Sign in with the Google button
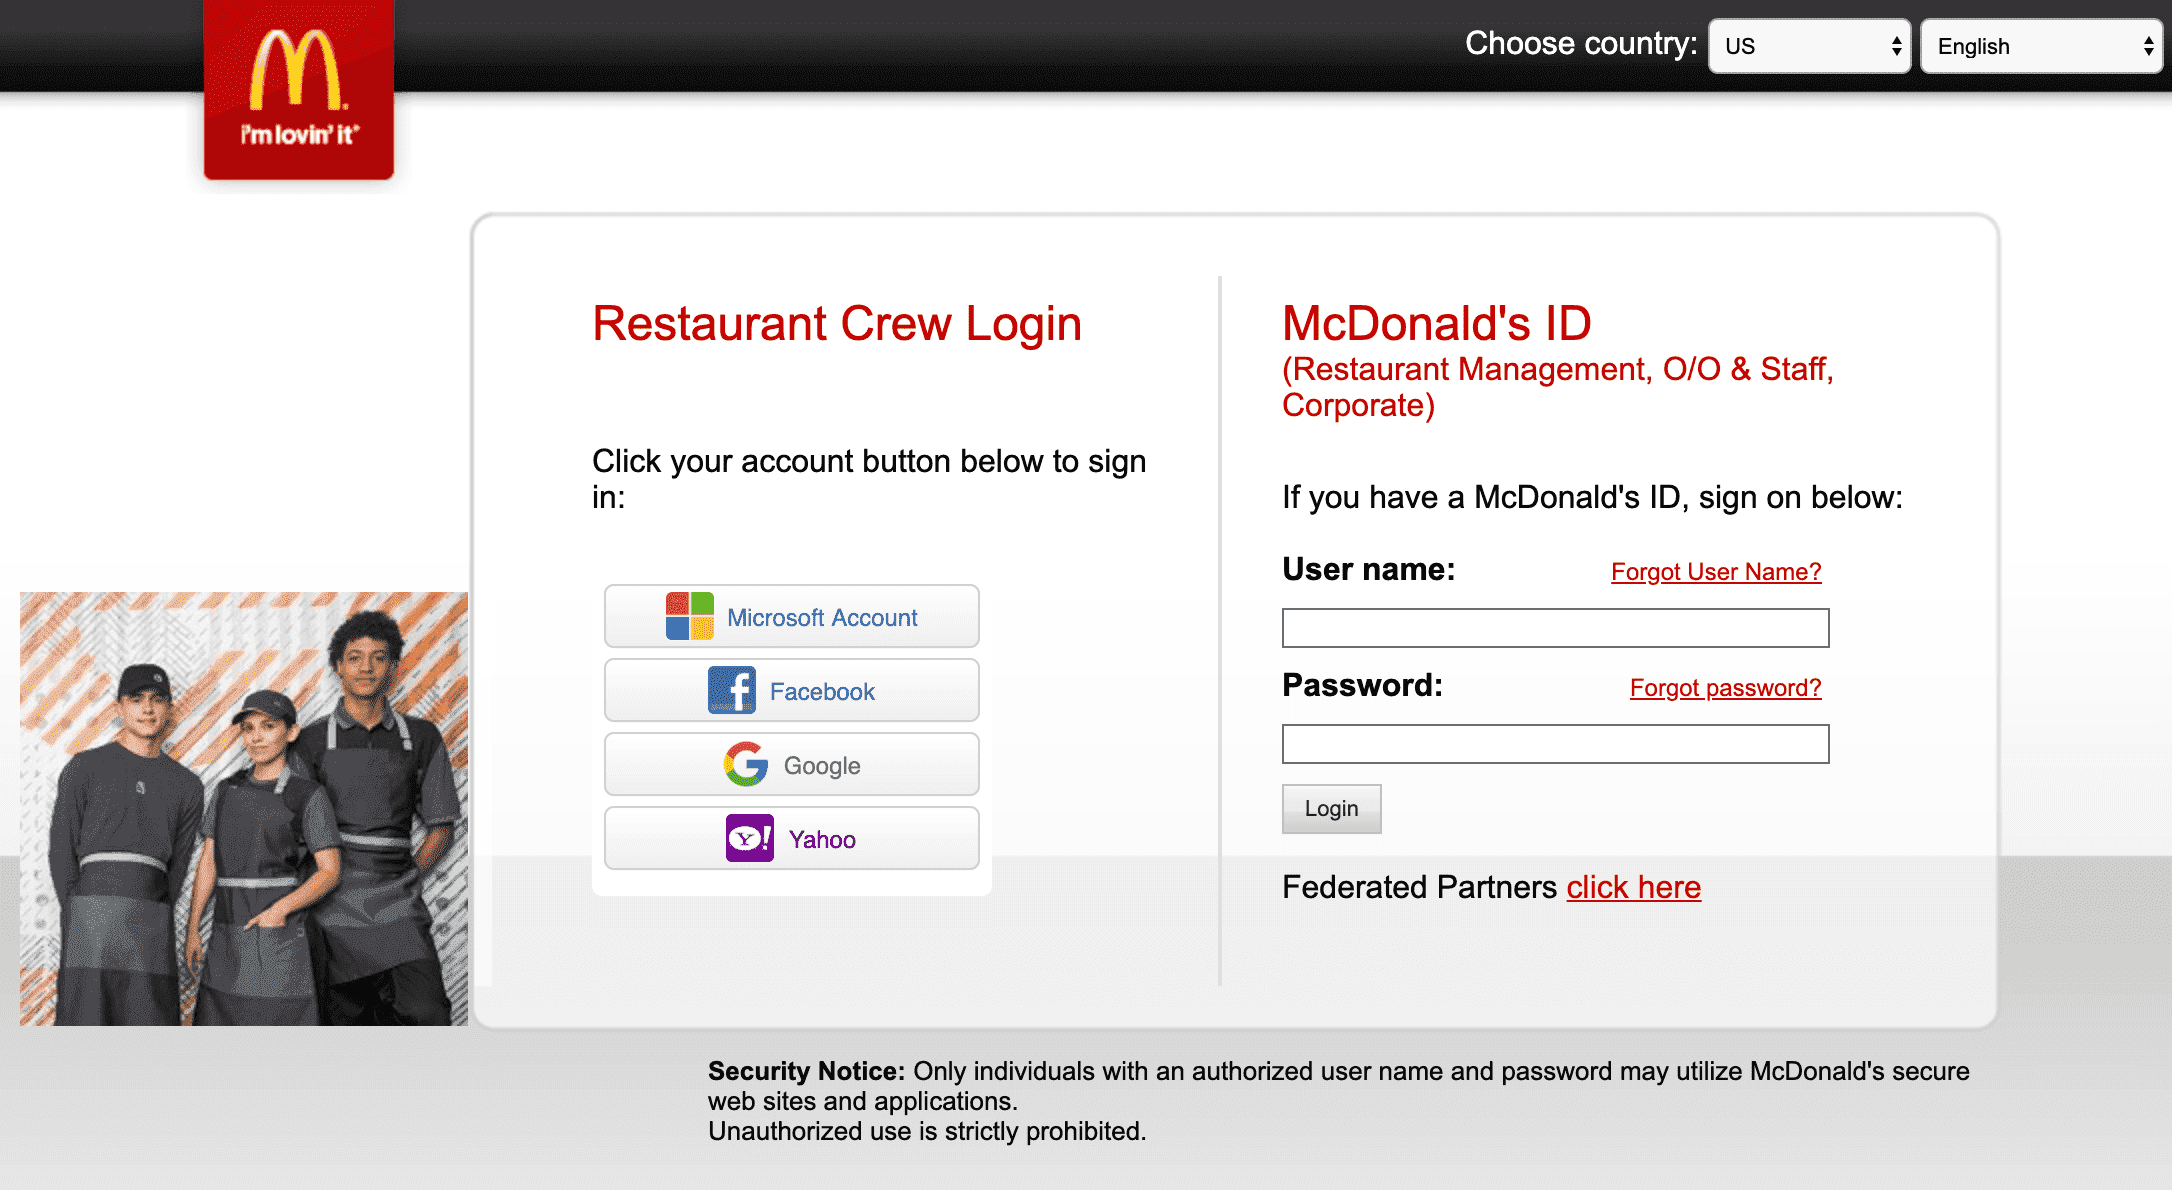Viewport: 2172px width, 1190px height. click(792, 764)
